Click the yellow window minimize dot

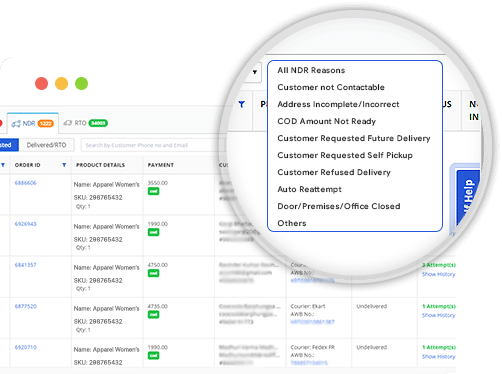tap(61, 83)
